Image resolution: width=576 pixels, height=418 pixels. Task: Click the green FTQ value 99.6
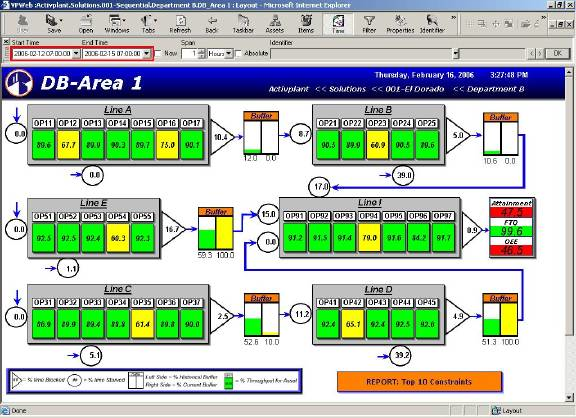[512, 231]
